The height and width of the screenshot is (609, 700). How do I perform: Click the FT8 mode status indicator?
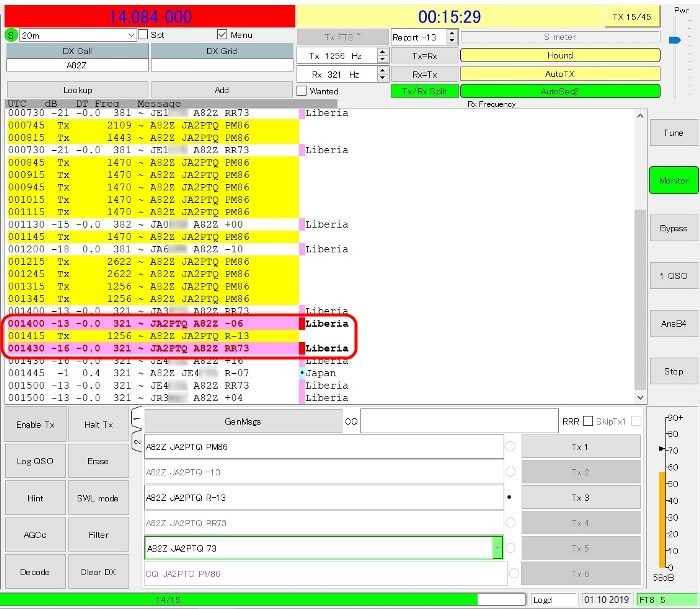point(667,600)
